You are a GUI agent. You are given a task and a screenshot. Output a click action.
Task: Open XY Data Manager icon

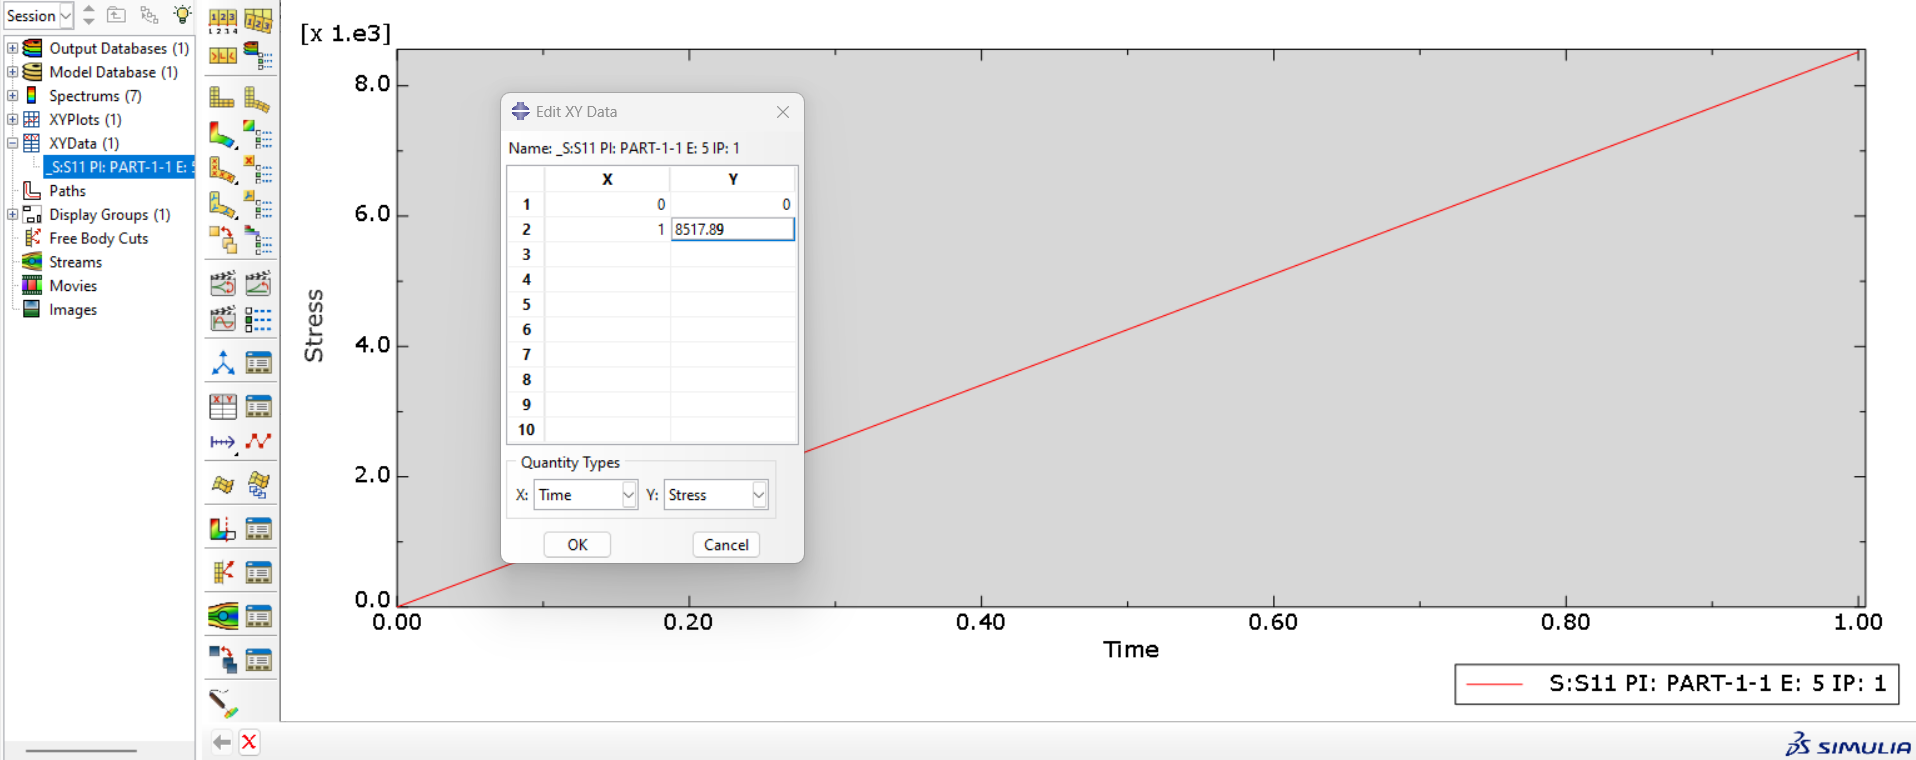258,406
